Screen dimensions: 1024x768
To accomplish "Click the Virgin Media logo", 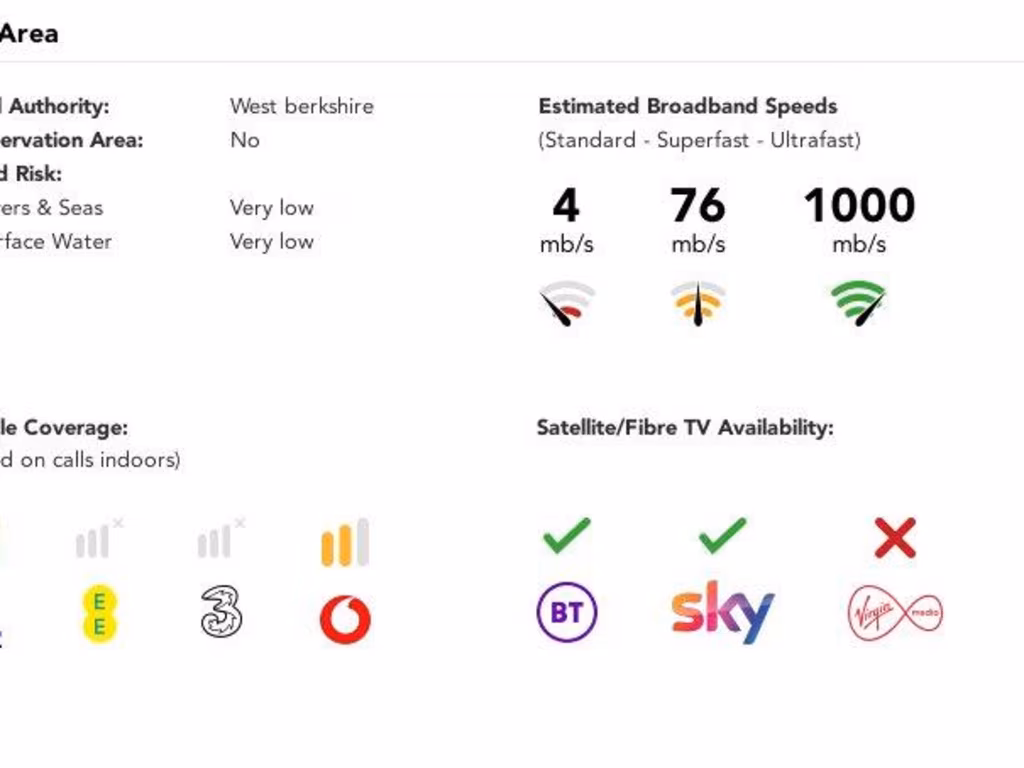I will (895, 613).
